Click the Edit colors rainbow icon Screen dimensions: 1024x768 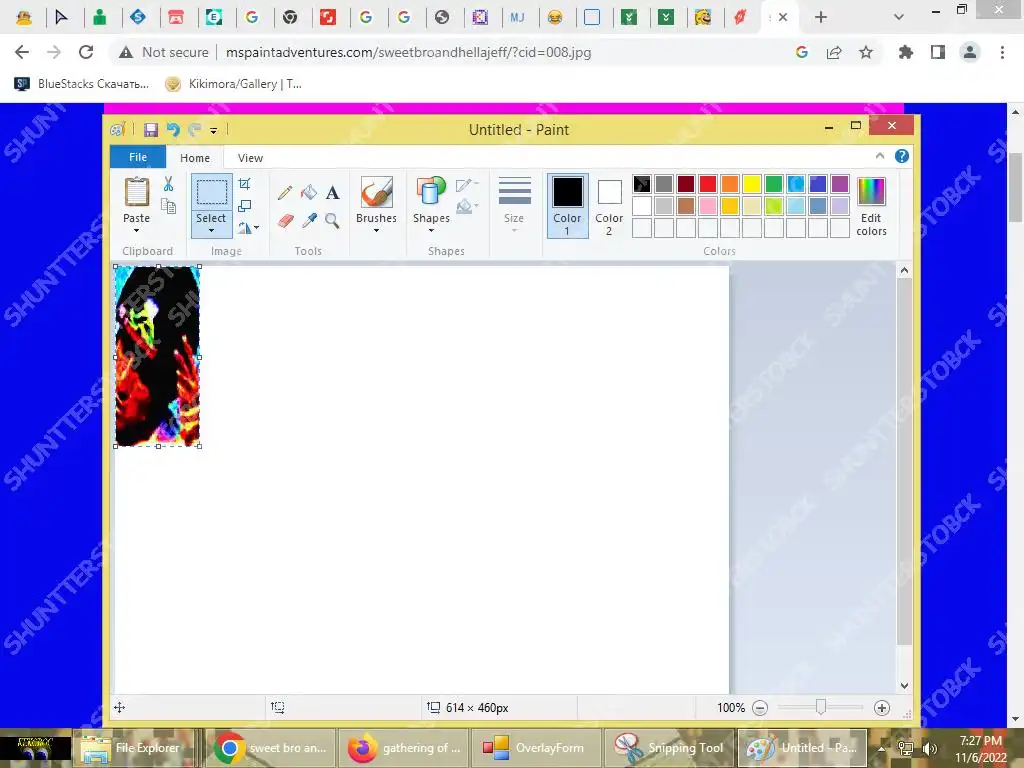[871, 192]
